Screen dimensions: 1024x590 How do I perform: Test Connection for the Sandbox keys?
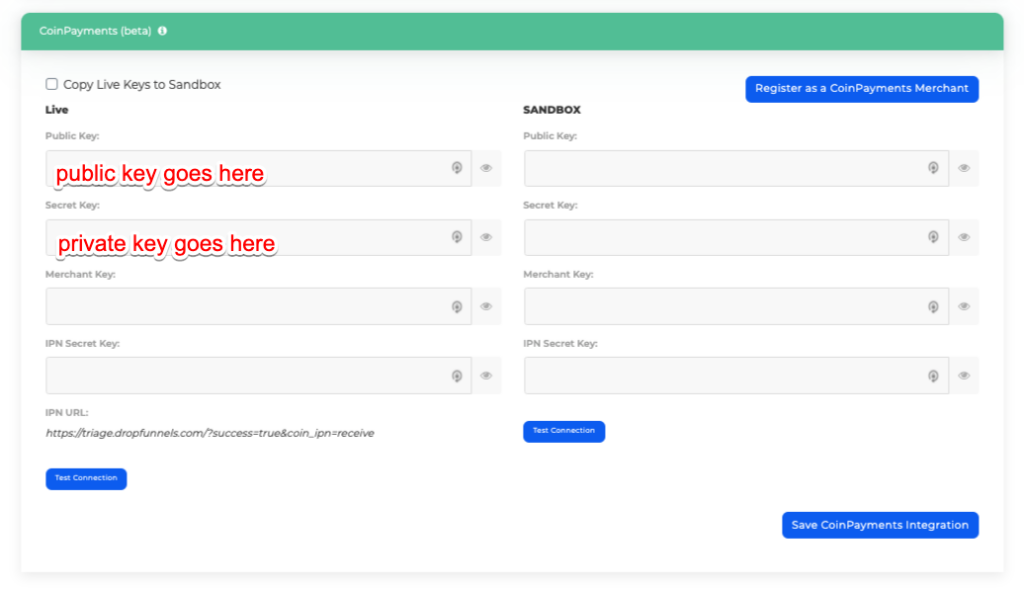[x=564, y=431]
